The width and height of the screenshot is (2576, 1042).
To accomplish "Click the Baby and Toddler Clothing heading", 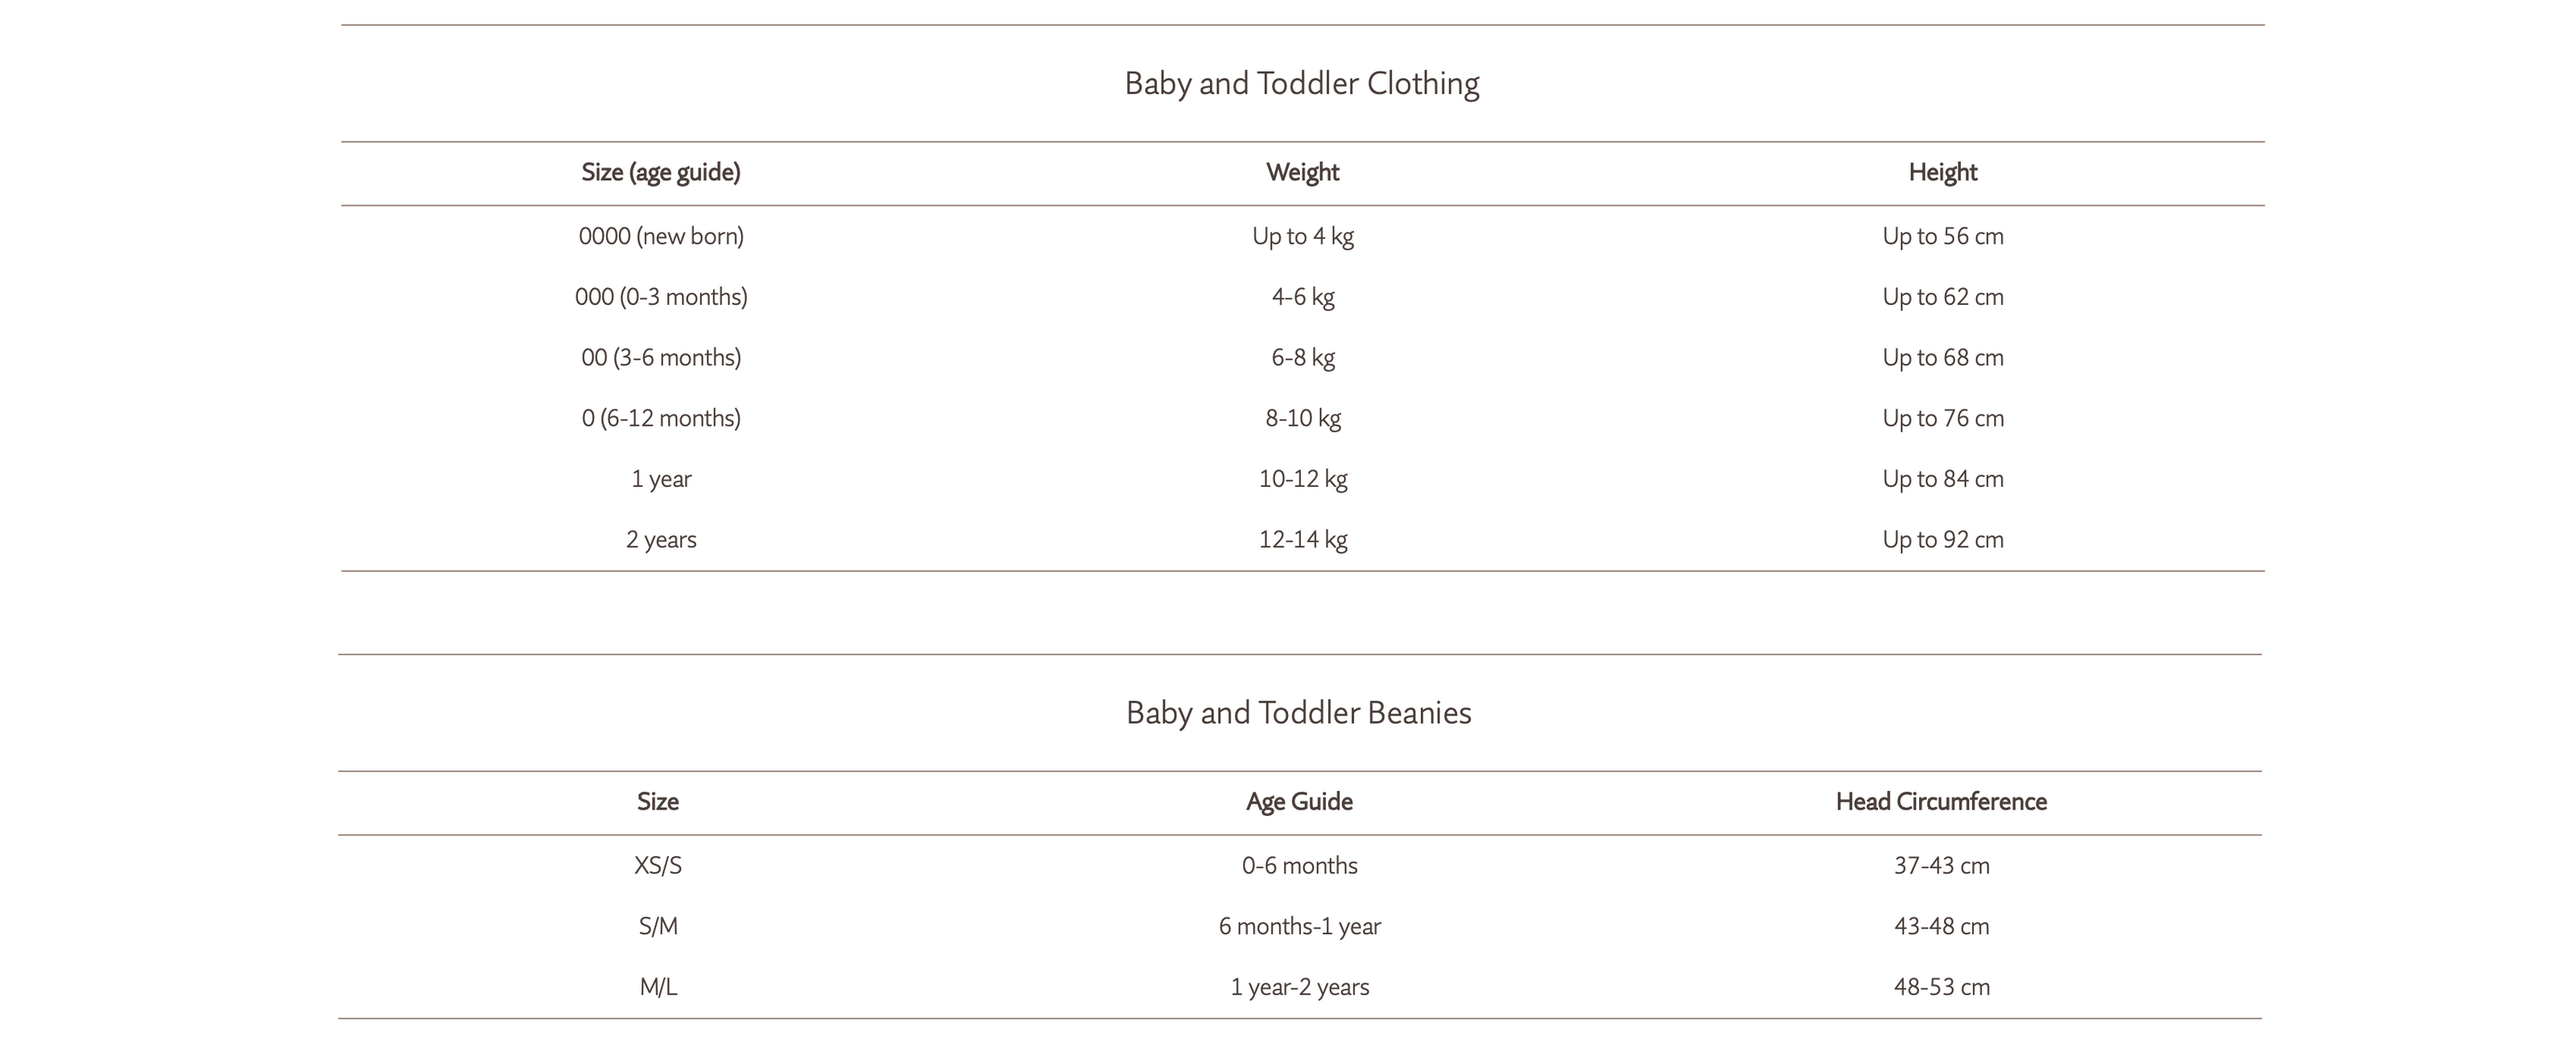I will tap(1302, 83).
